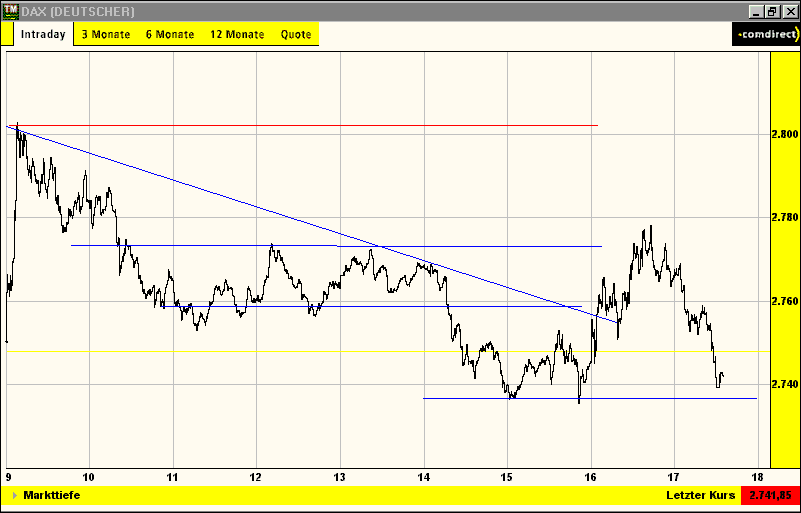Image resolution: width=801 pixels, height=513 pixels.
Task: Open the 6 Monate tab
Action: 170,35
